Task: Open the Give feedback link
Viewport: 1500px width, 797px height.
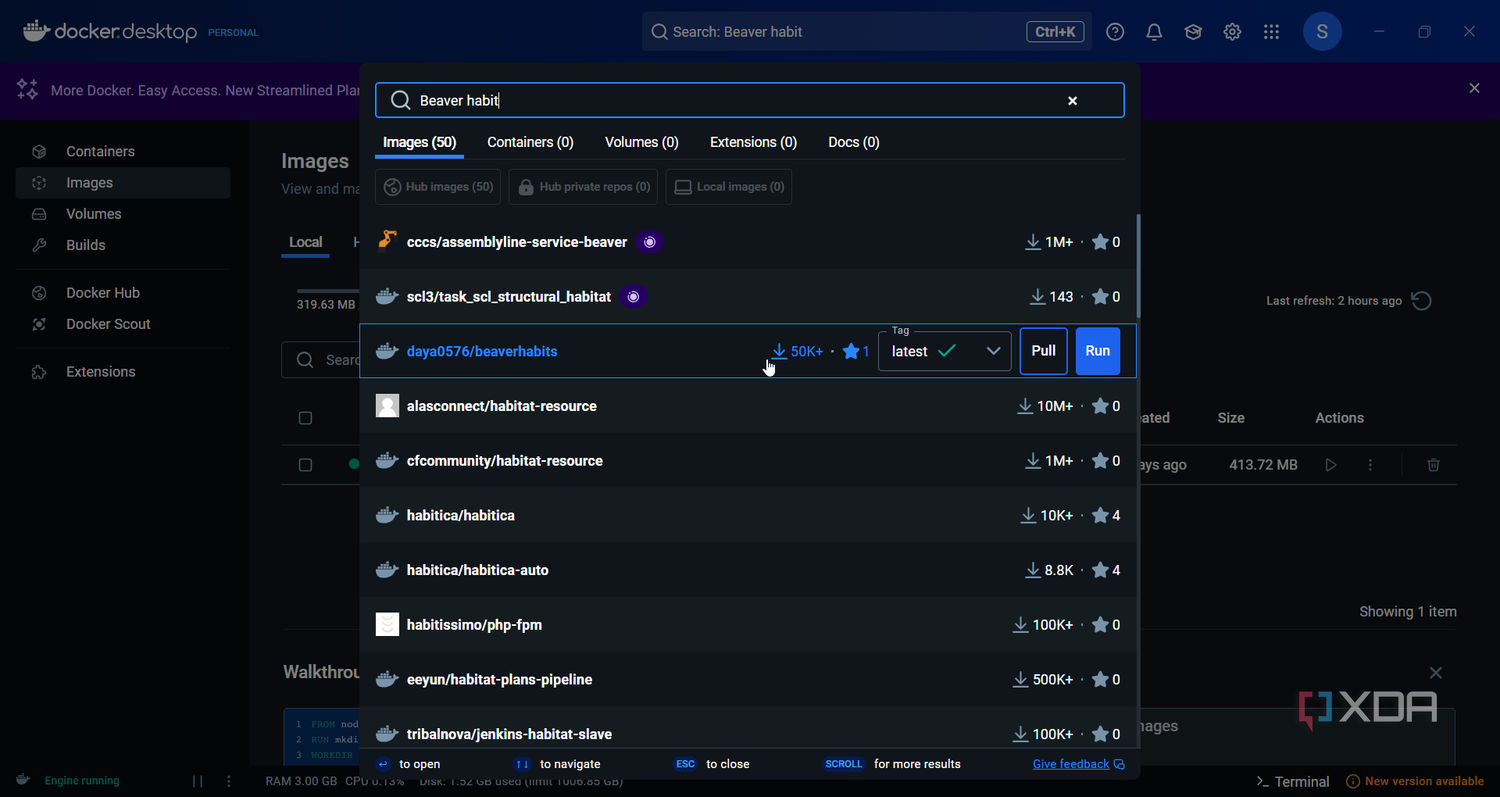Action: pos(1078,764)
